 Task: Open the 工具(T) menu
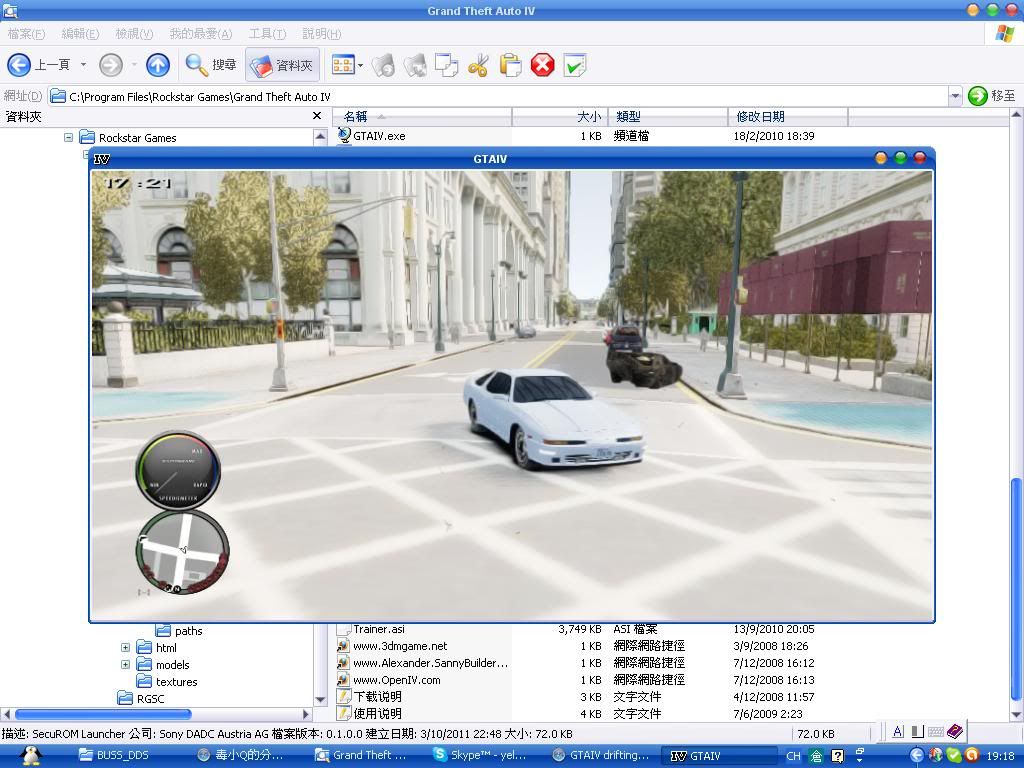(266, 34)
